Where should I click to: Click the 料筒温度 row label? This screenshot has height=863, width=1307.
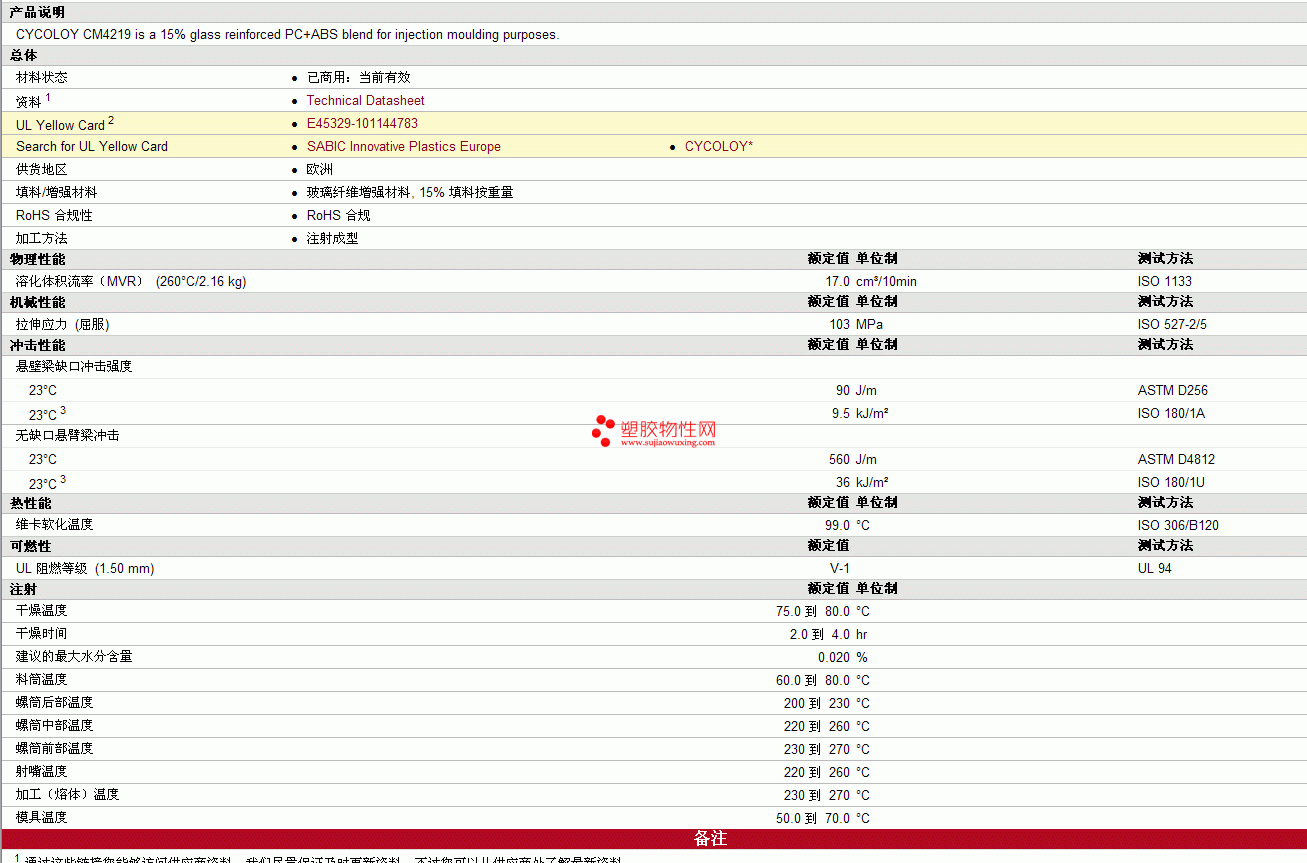(42, 679)
